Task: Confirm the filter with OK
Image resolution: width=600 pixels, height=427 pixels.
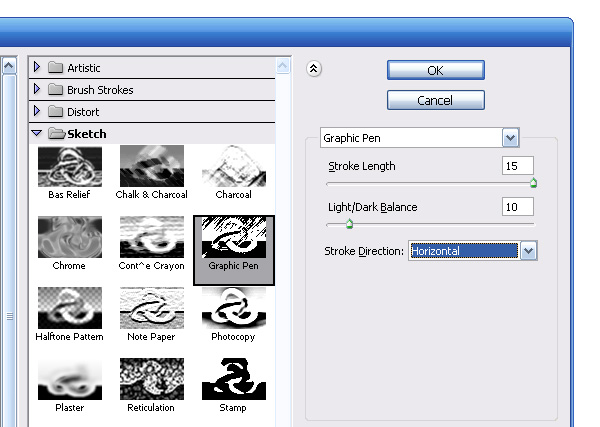Action: pyautogui.click(x=435, y=70)
